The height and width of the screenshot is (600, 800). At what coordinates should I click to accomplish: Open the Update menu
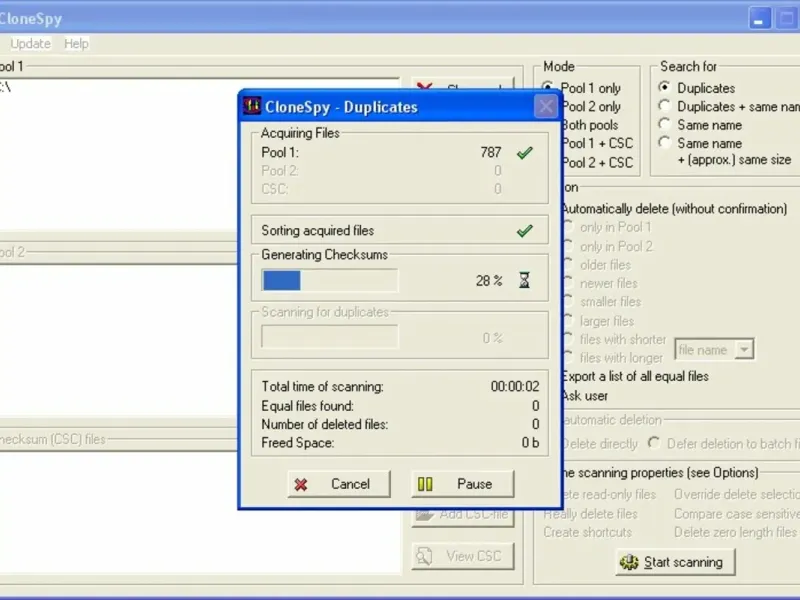(x=31, y=44)
